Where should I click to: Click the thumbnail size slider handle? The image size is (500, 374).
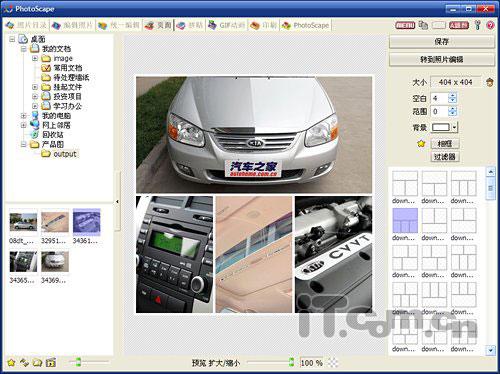[78, 362]
